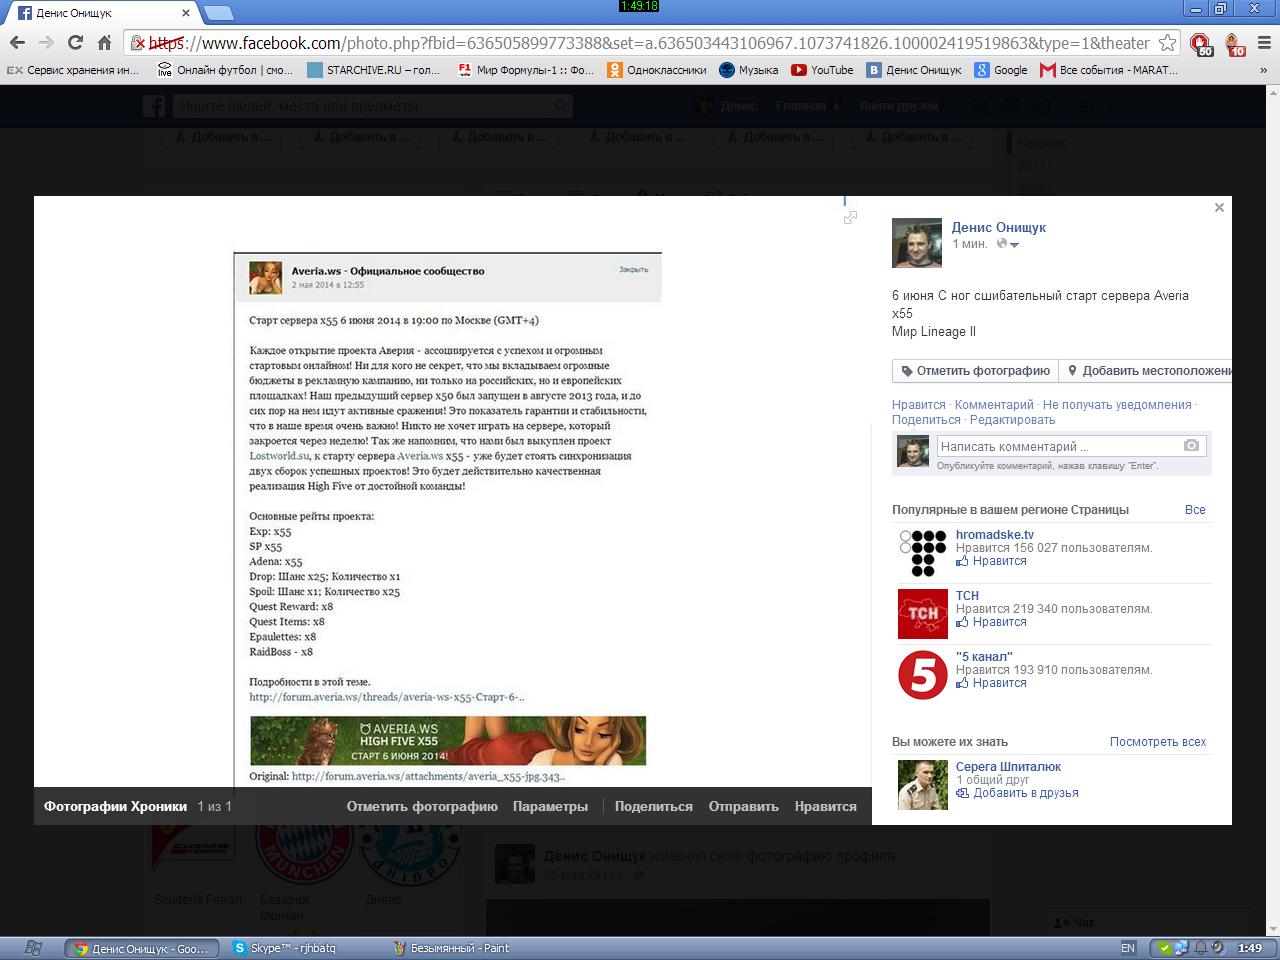Like the photo via Нравится link

[918, 405]
